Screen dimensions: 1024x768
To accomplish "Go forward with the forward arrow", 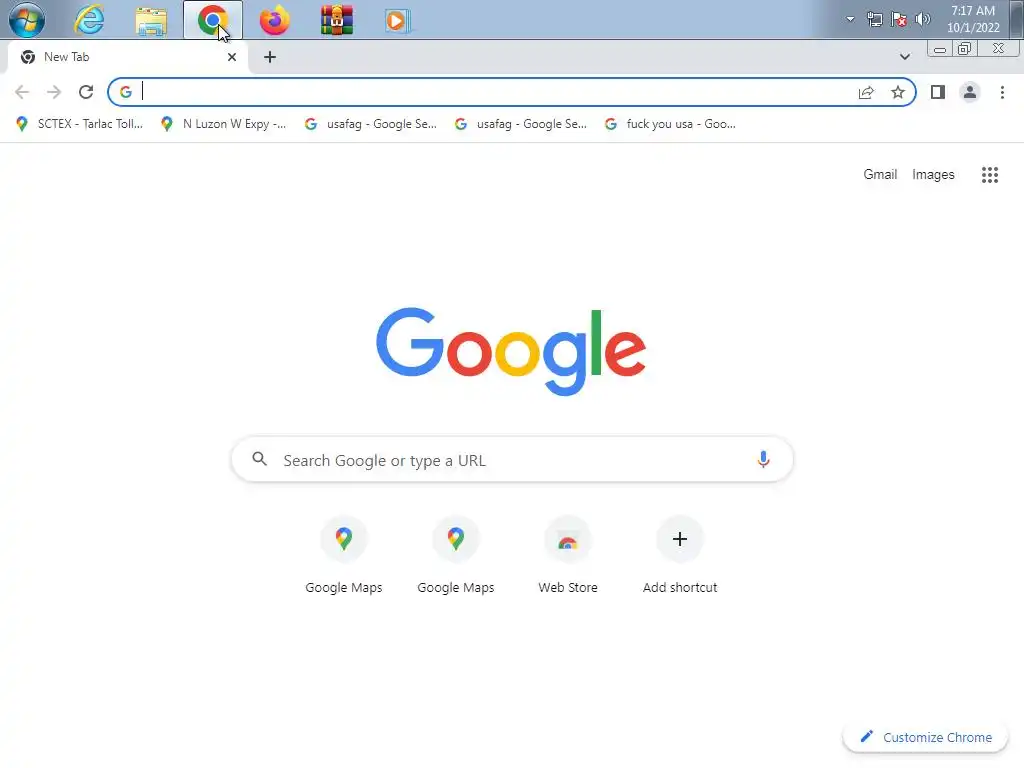I will click(54, 92).
